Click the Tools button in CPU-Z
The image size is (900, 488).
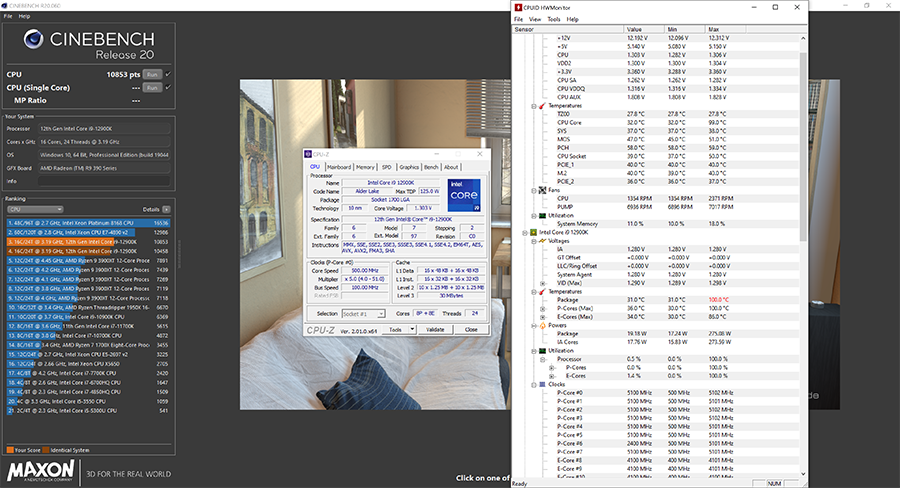395,330
